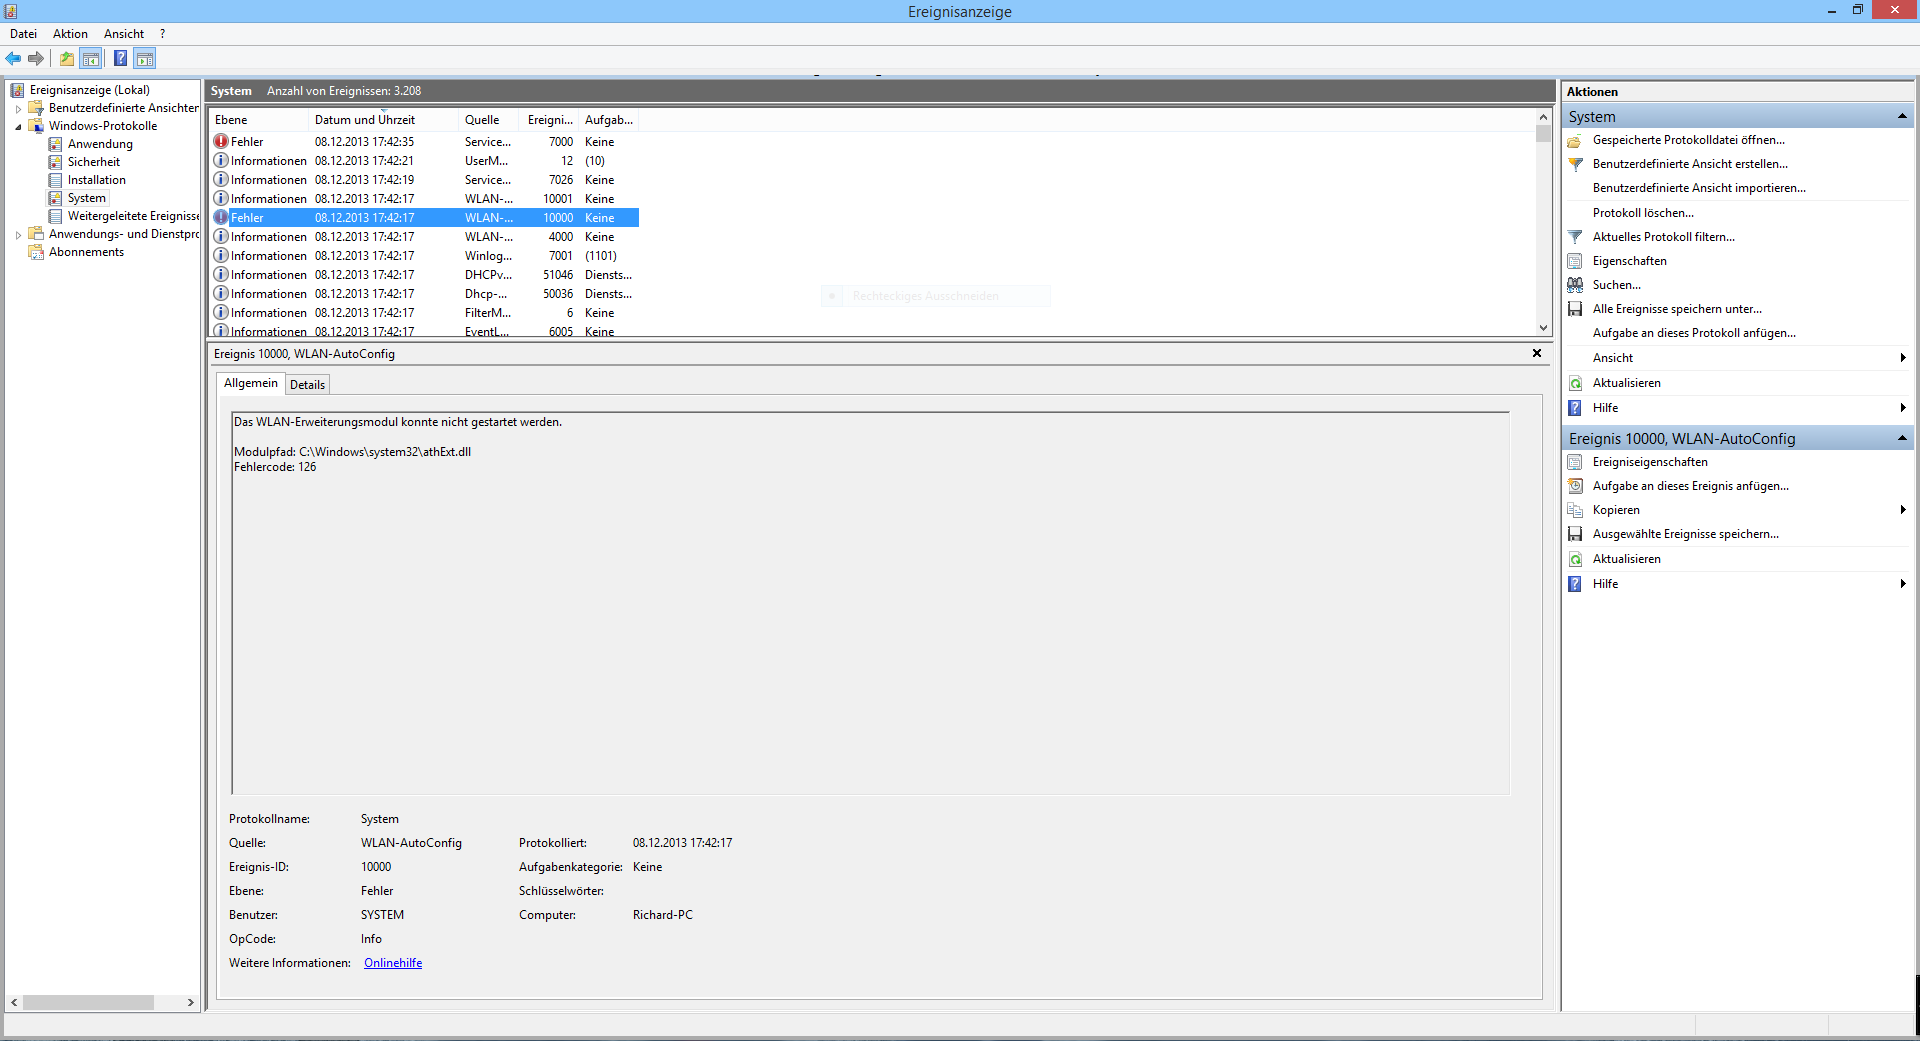The width and height of the screenshot is (1920, 1041).
Task: Select the Ereignisanzeige (Lokal) root node
Action: 89,90
